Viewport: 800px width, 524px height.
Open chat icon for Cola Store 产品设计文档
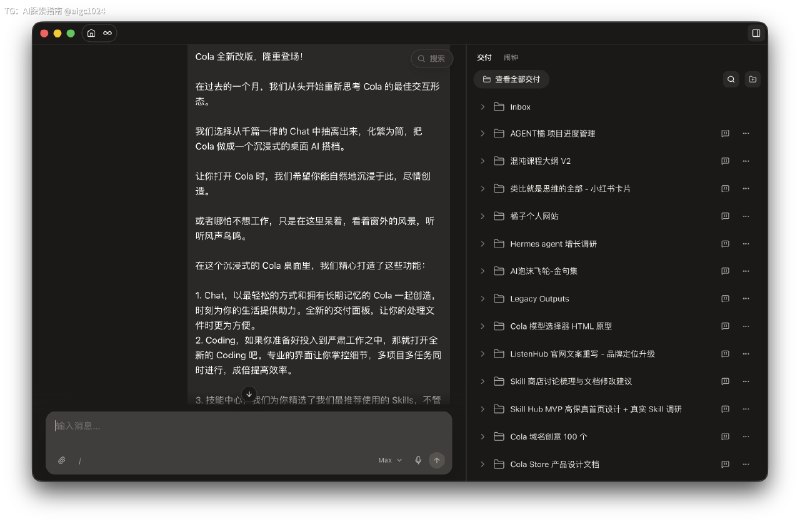(725, 464)
